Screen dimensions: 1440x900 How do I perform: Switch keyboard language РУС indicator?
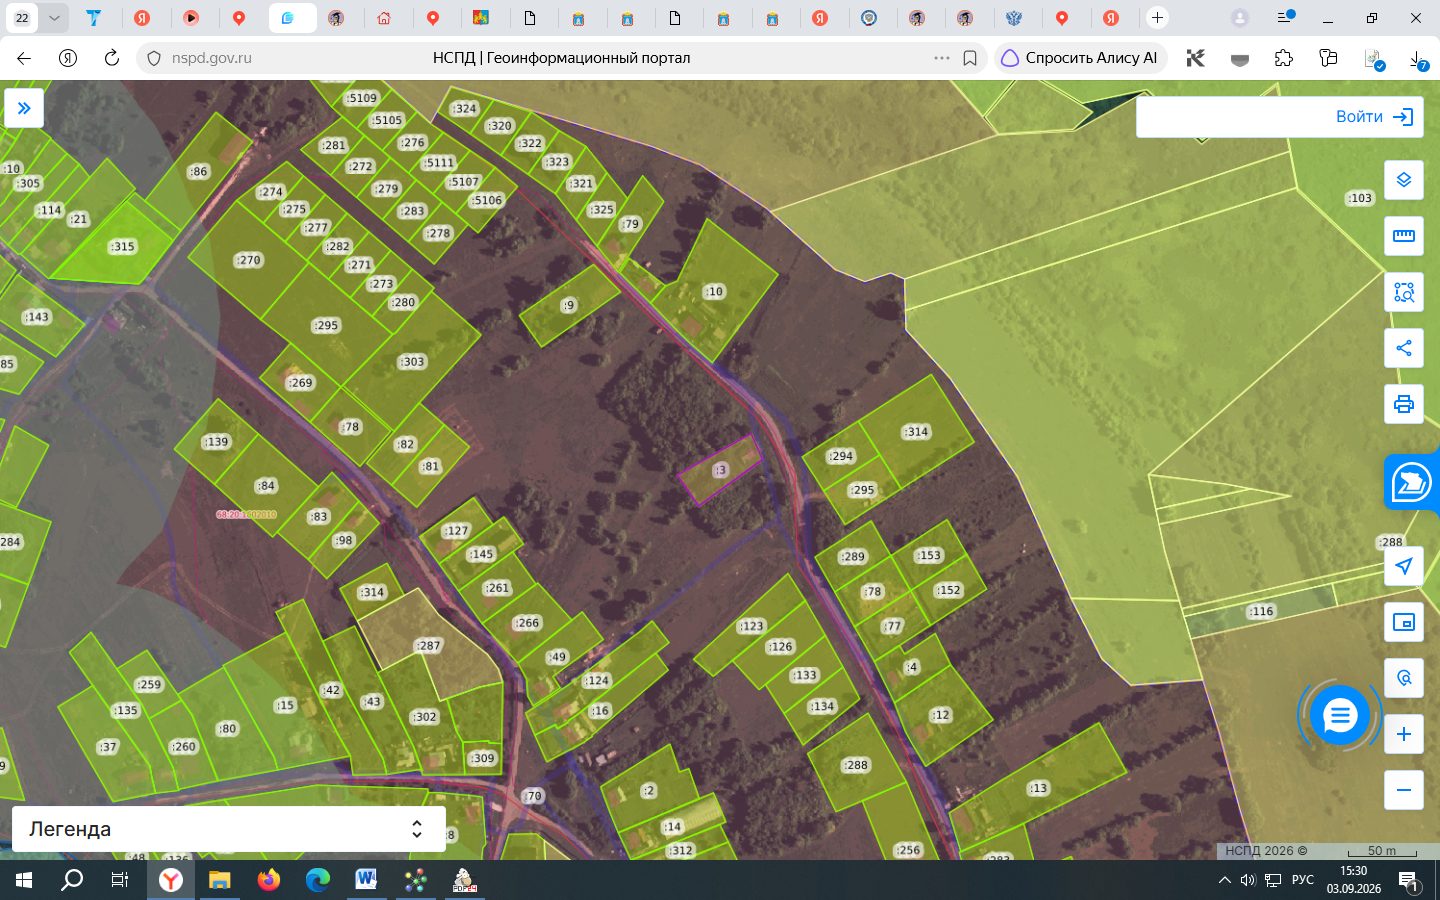pyautogui.click(x=1303, y=880)
